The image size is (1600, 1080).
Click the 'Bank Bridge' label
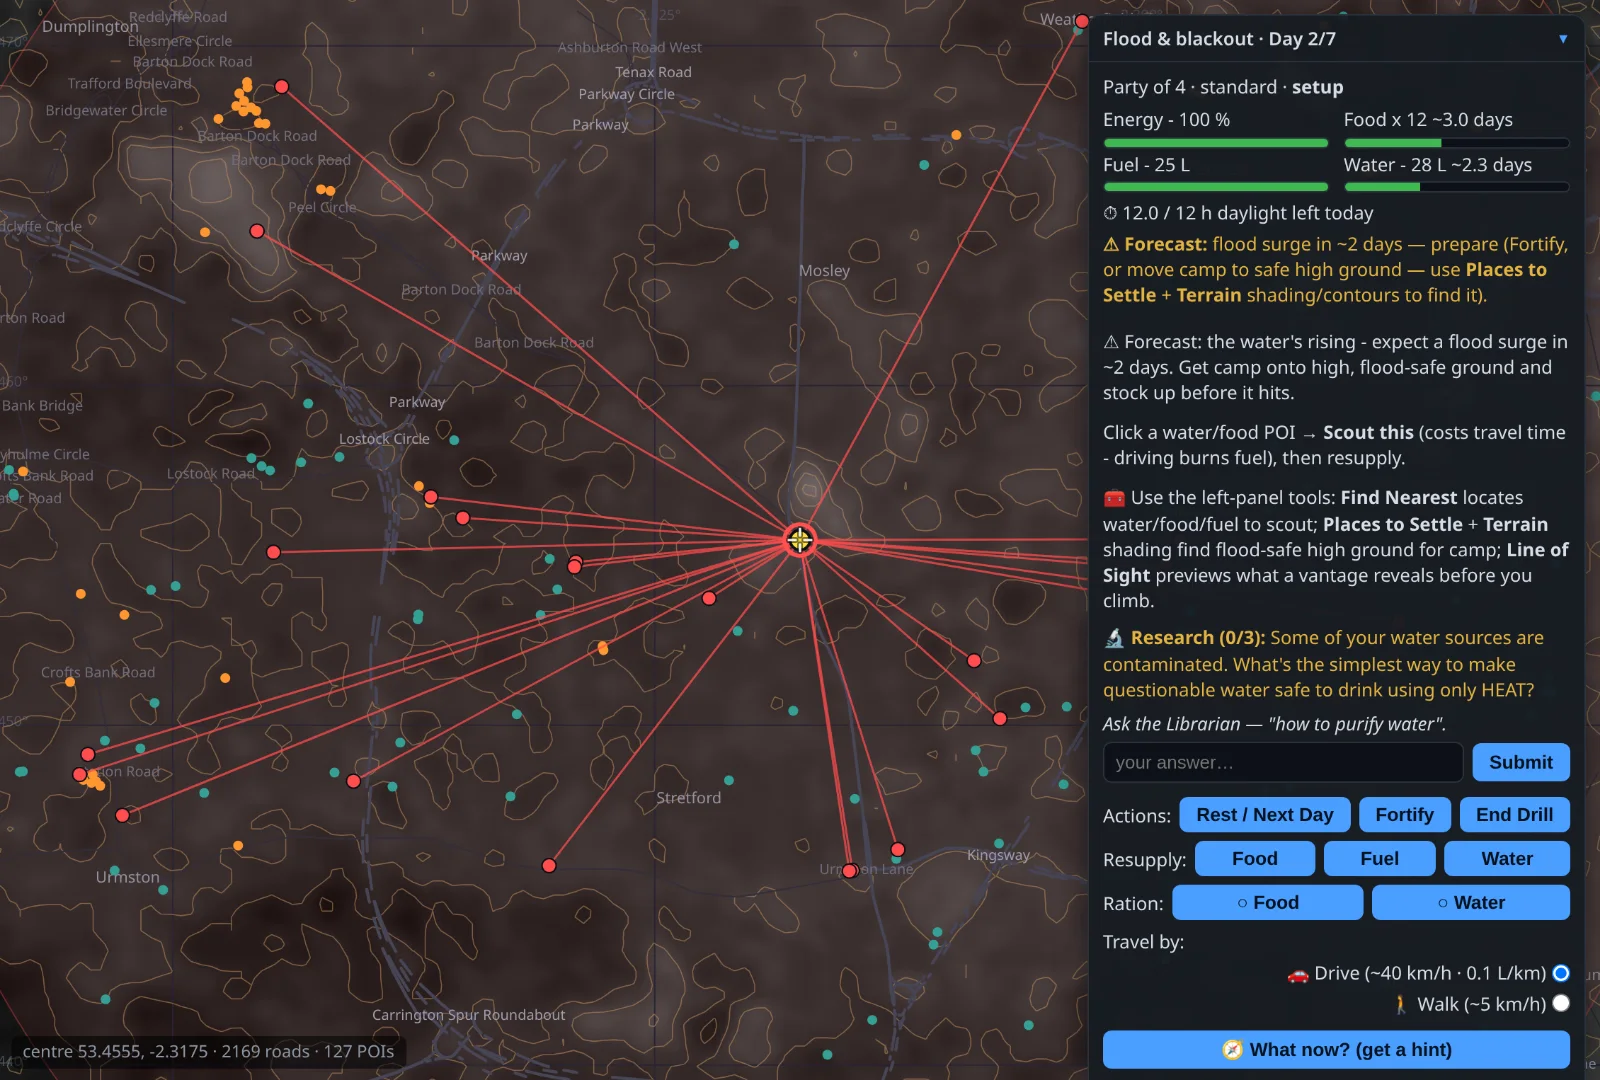(x=42, y=405)
